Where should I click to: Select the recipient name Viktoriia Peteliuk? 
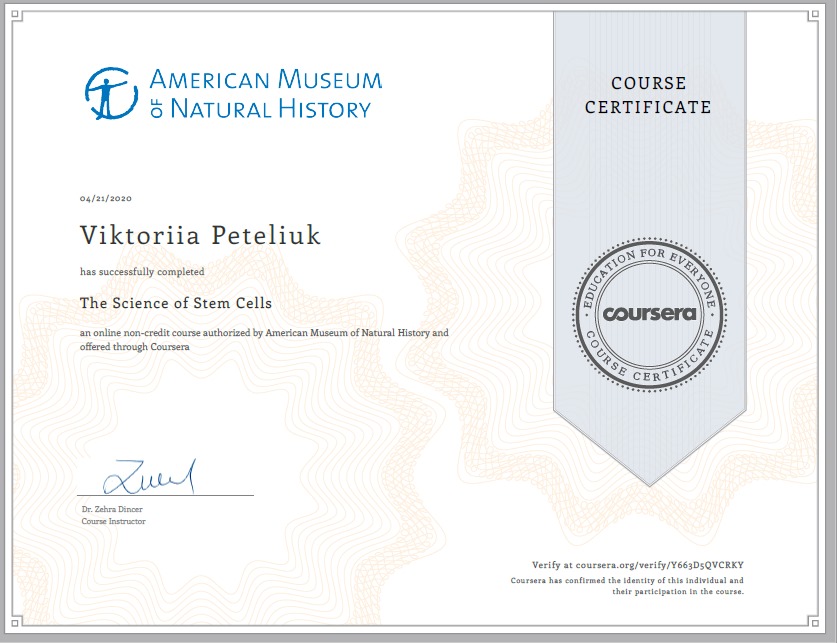(x=200, y=235)
